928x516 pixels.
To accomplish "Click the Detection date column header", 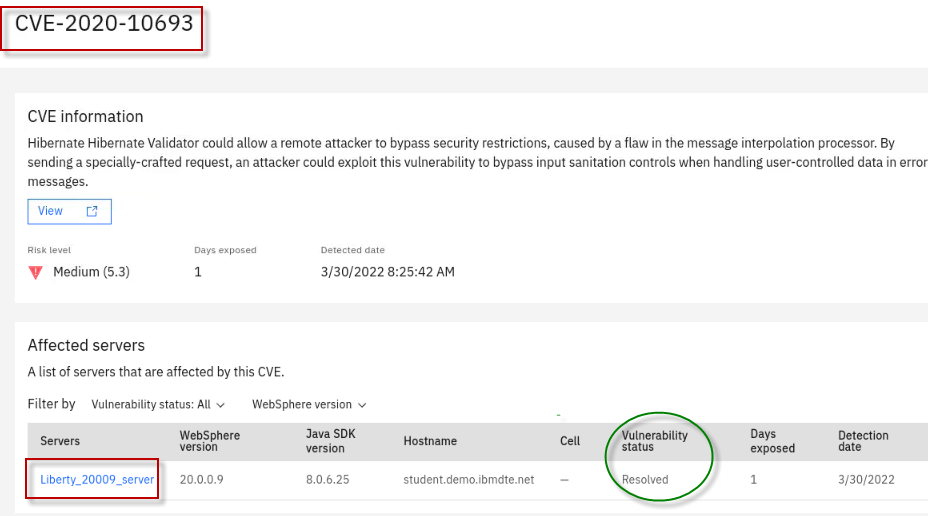I will tap(863, 441).
